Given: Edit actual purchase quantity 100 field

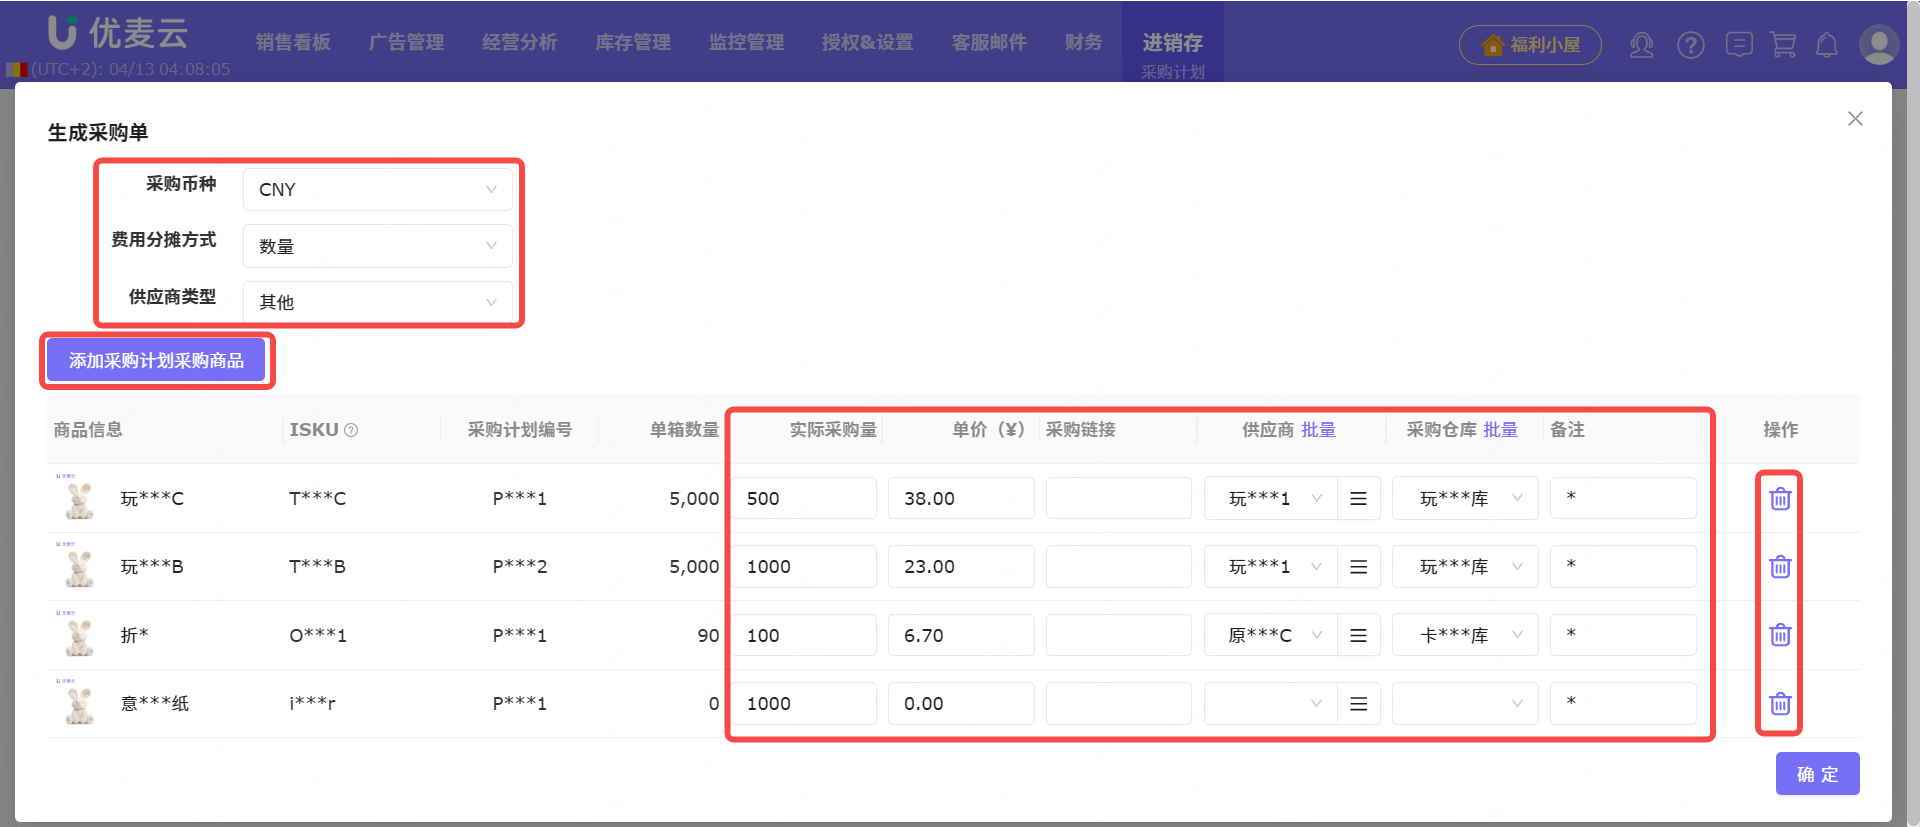Looking at the screenshot, I should pyautogui.click(x=804, y=635).
